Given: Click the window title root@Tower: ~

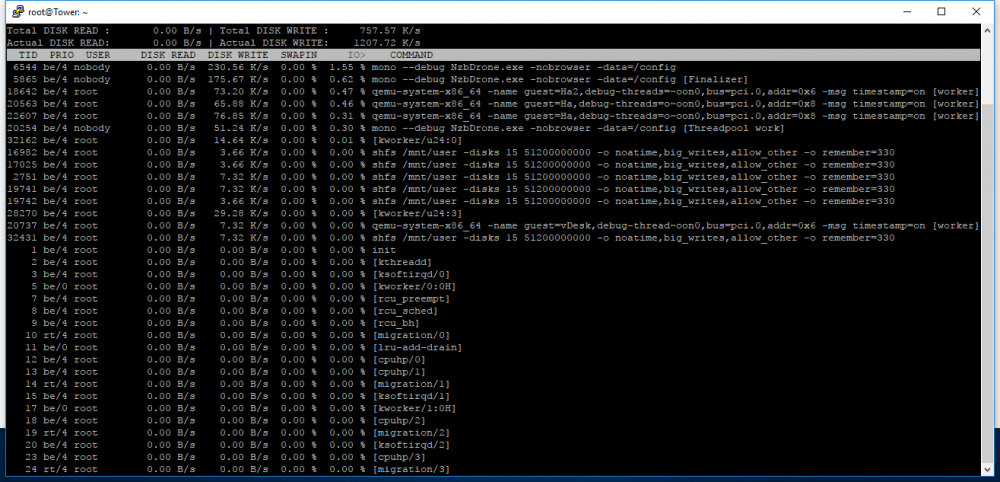Looking at the screenshot, I should click(x=57, y=11).
